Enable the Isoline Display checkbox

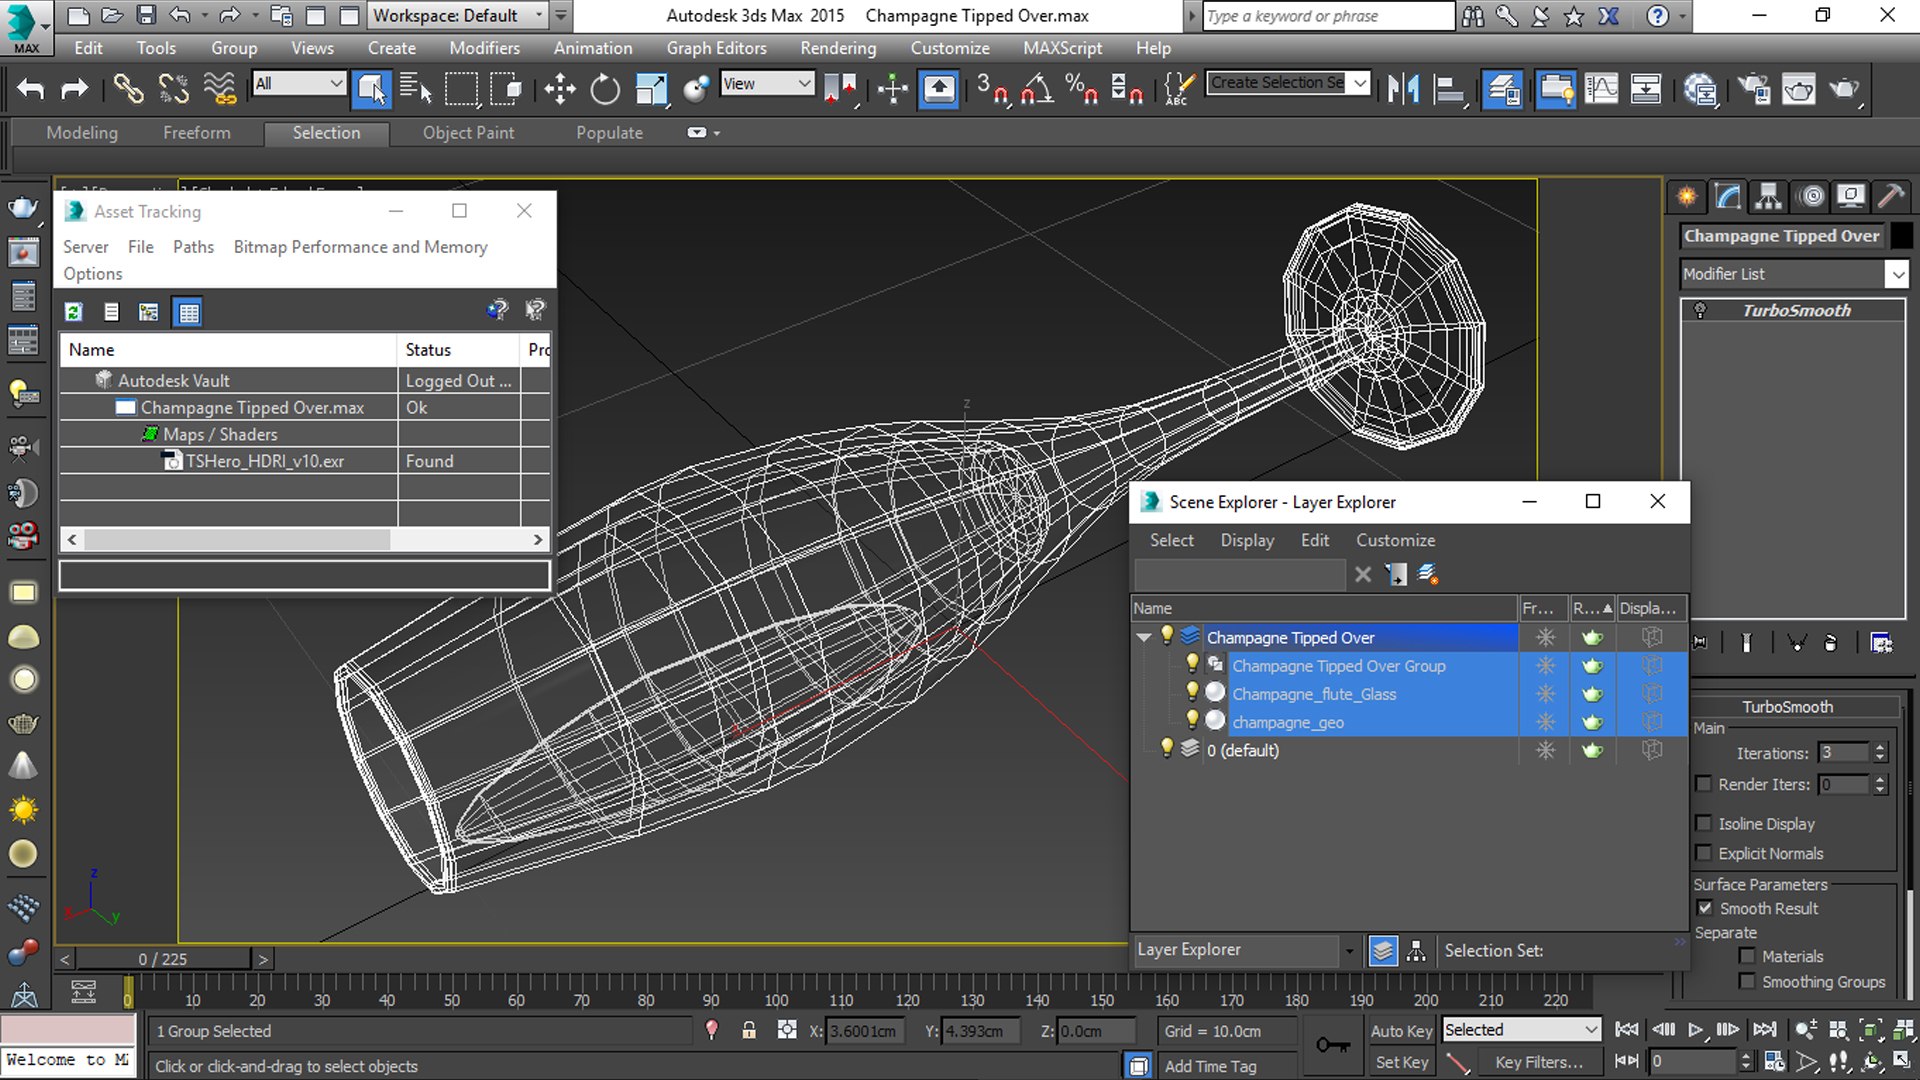[1704, 823]
